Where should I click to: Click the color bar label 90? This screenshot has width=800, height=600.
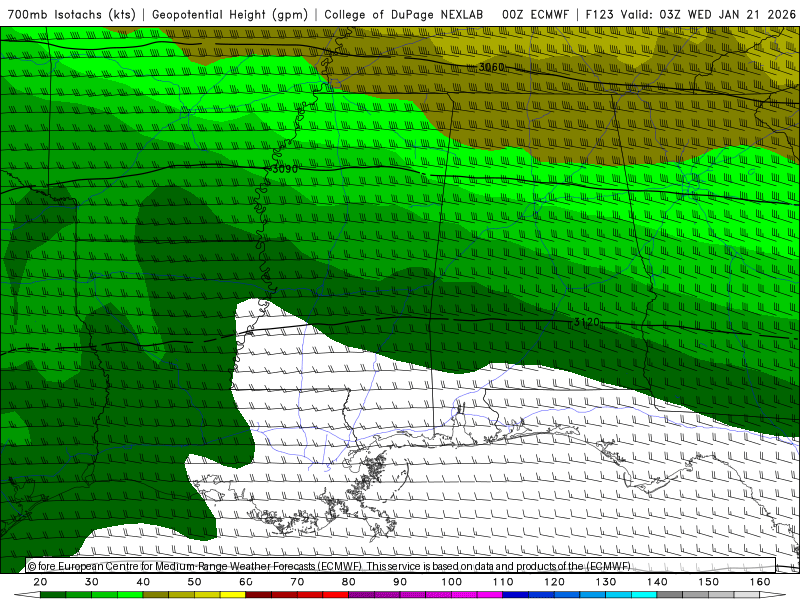point(400,582)
